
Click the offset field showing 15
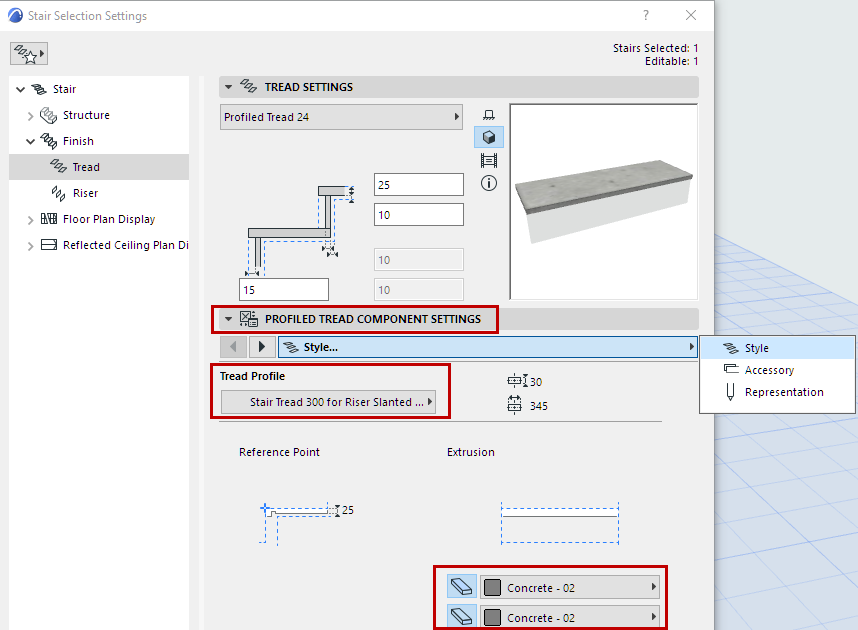[284, 290]
